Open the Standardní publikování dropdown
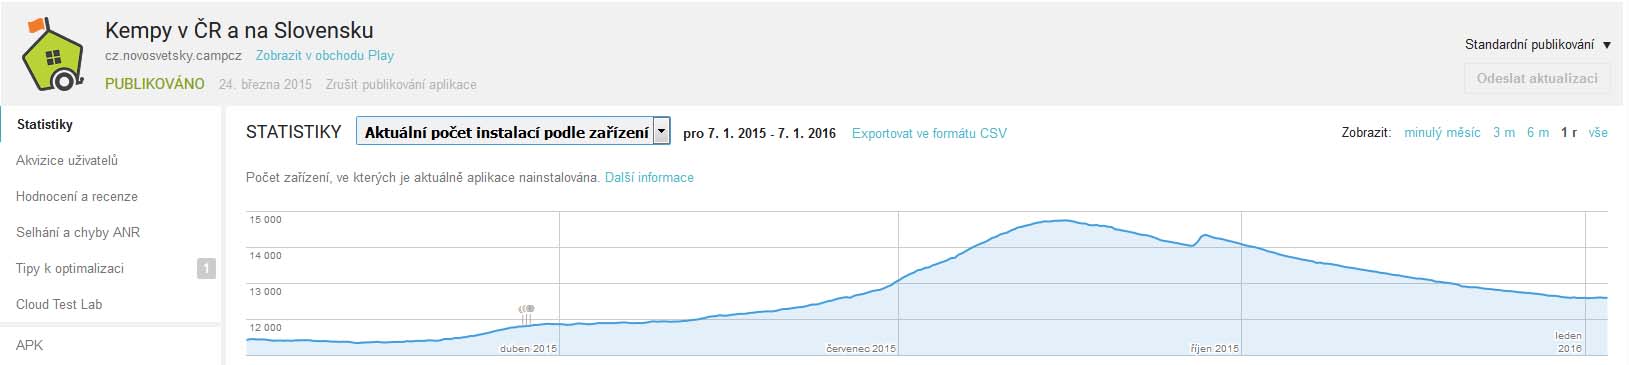The height and width of the screenshot is (365, 1629). pyautogui.click(x=1538, y=45)
